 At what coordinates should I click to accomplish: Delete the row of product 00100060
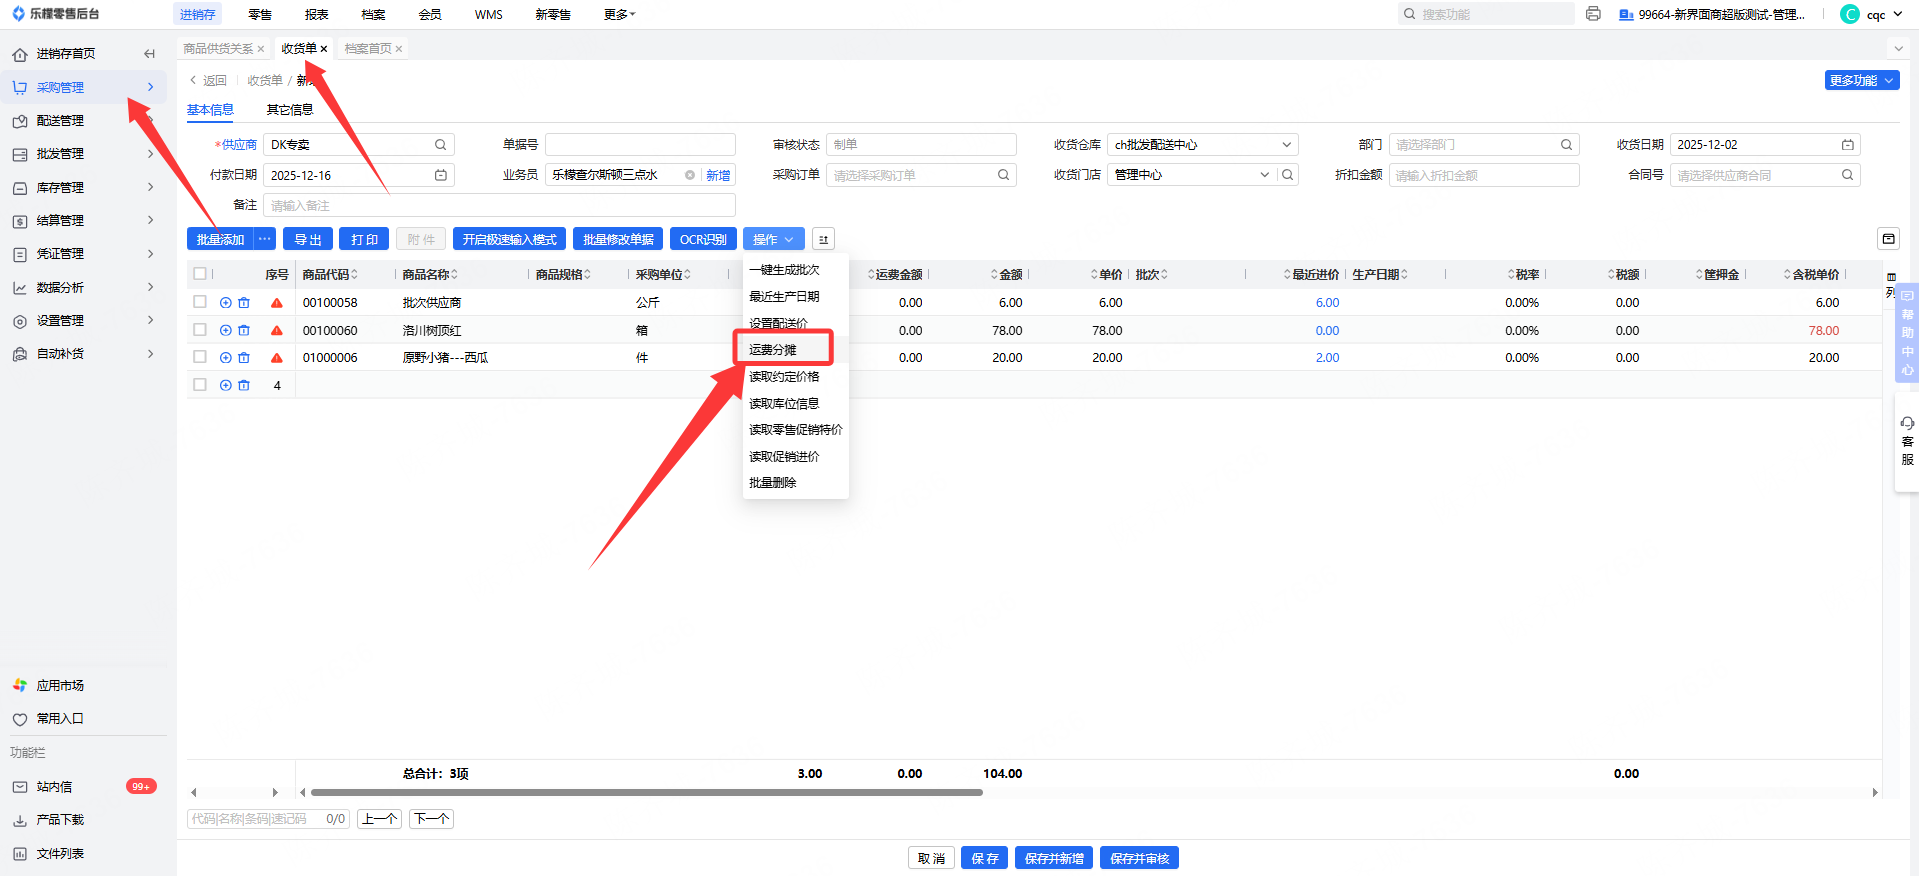coord(244,330)
